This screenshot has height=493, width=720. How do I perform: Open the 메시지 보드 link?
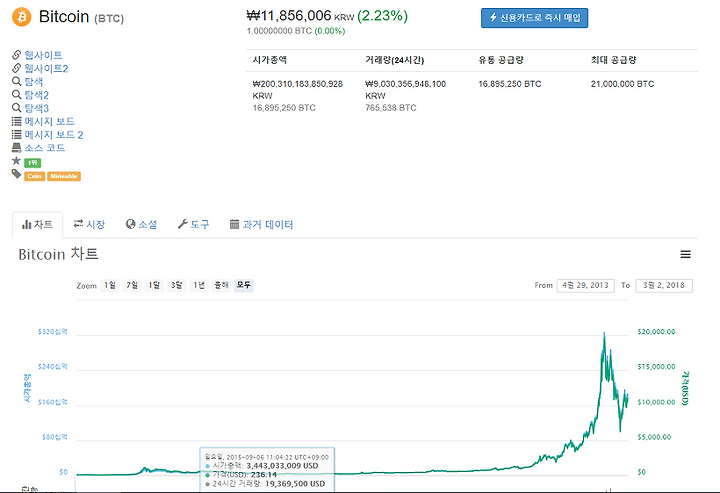pos(50,122)
